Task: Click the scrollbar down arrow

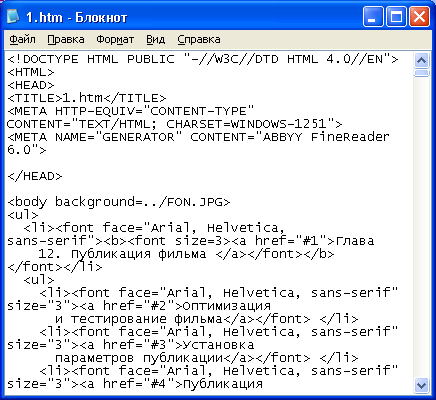Action: coord(422,385)
